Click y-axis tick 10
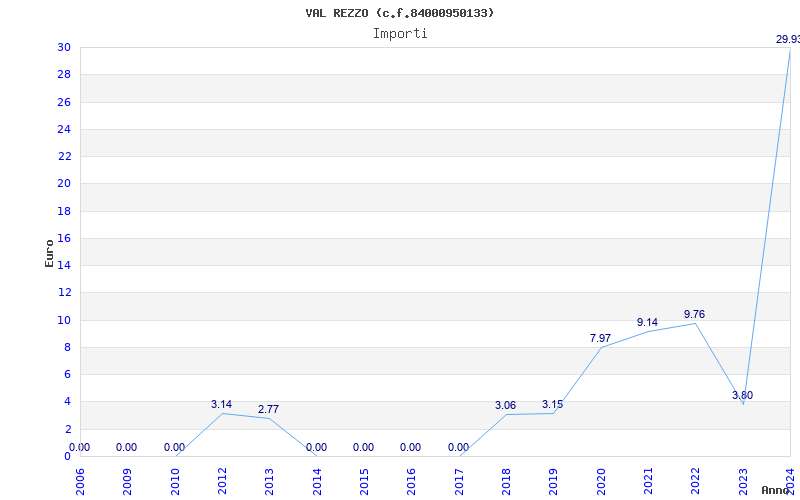The width and height of the screenshot is (800, 500). 64,320
